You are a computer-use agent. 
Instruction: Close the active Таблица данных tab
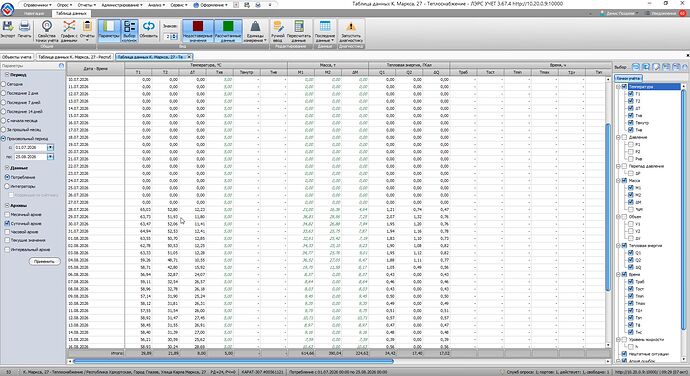189,57
